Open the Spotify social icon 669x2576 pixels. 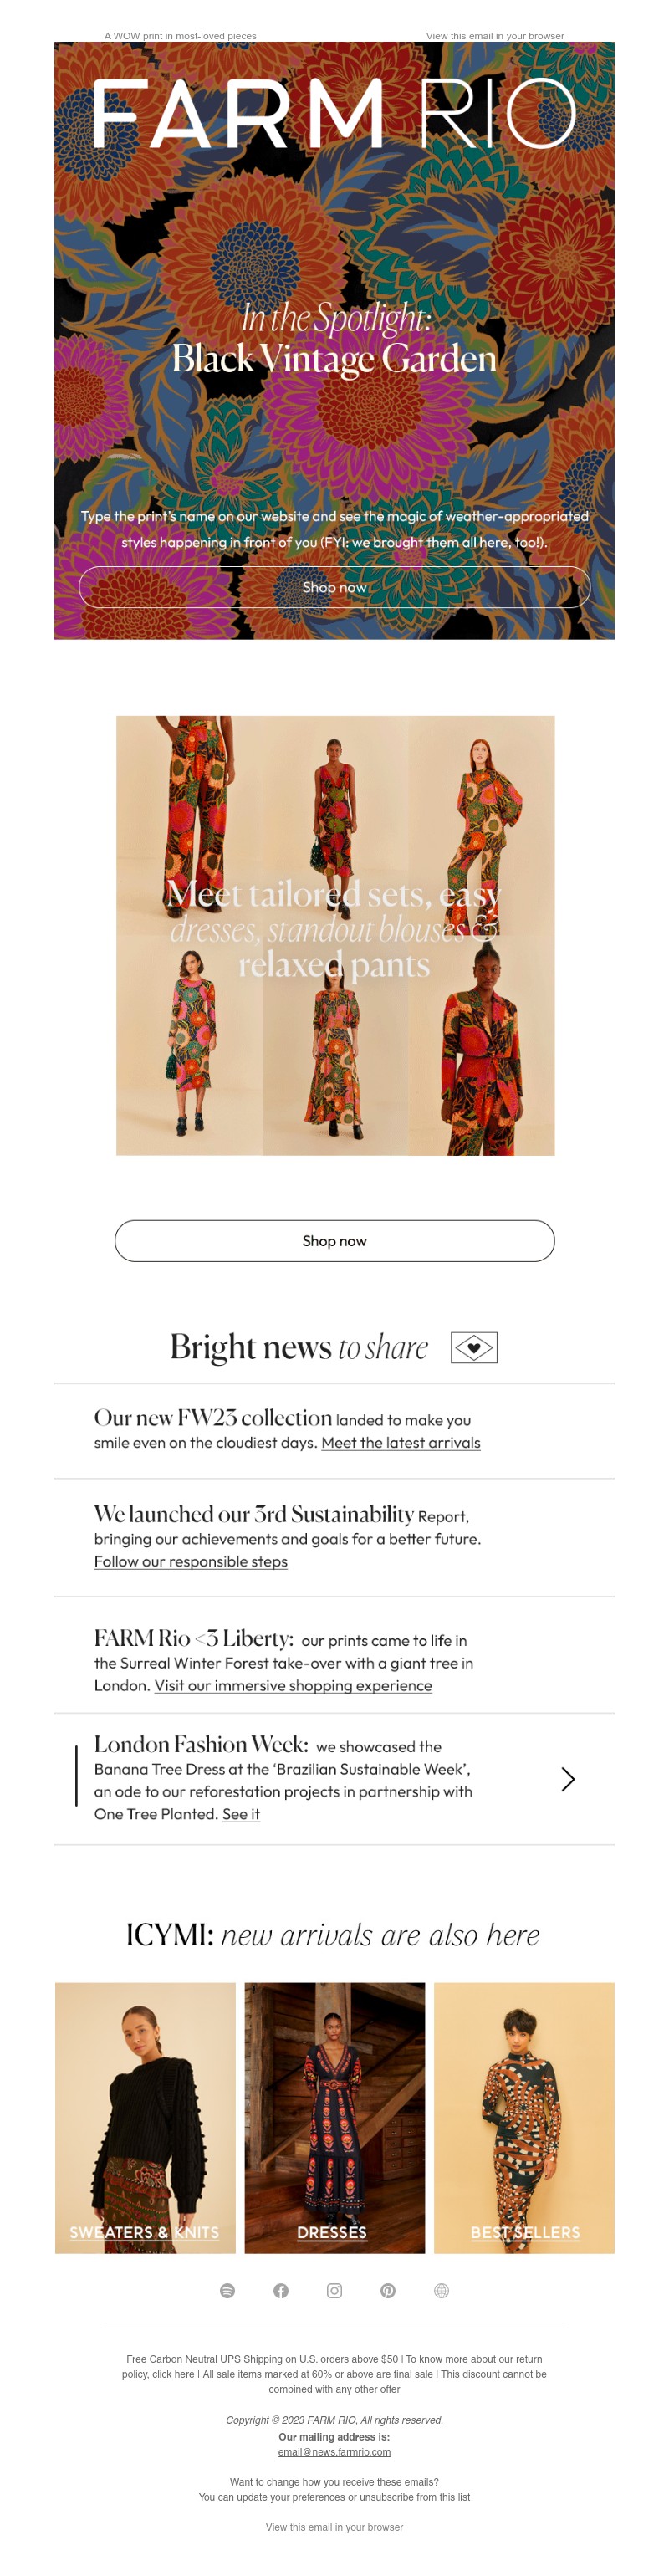[x=227, y=2290]
